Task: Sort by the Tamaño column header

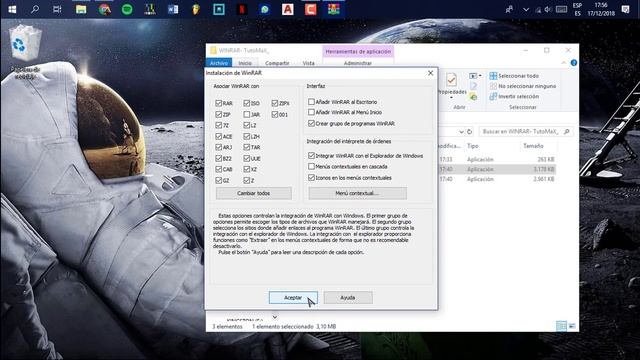Action: [x=533, y=146]
